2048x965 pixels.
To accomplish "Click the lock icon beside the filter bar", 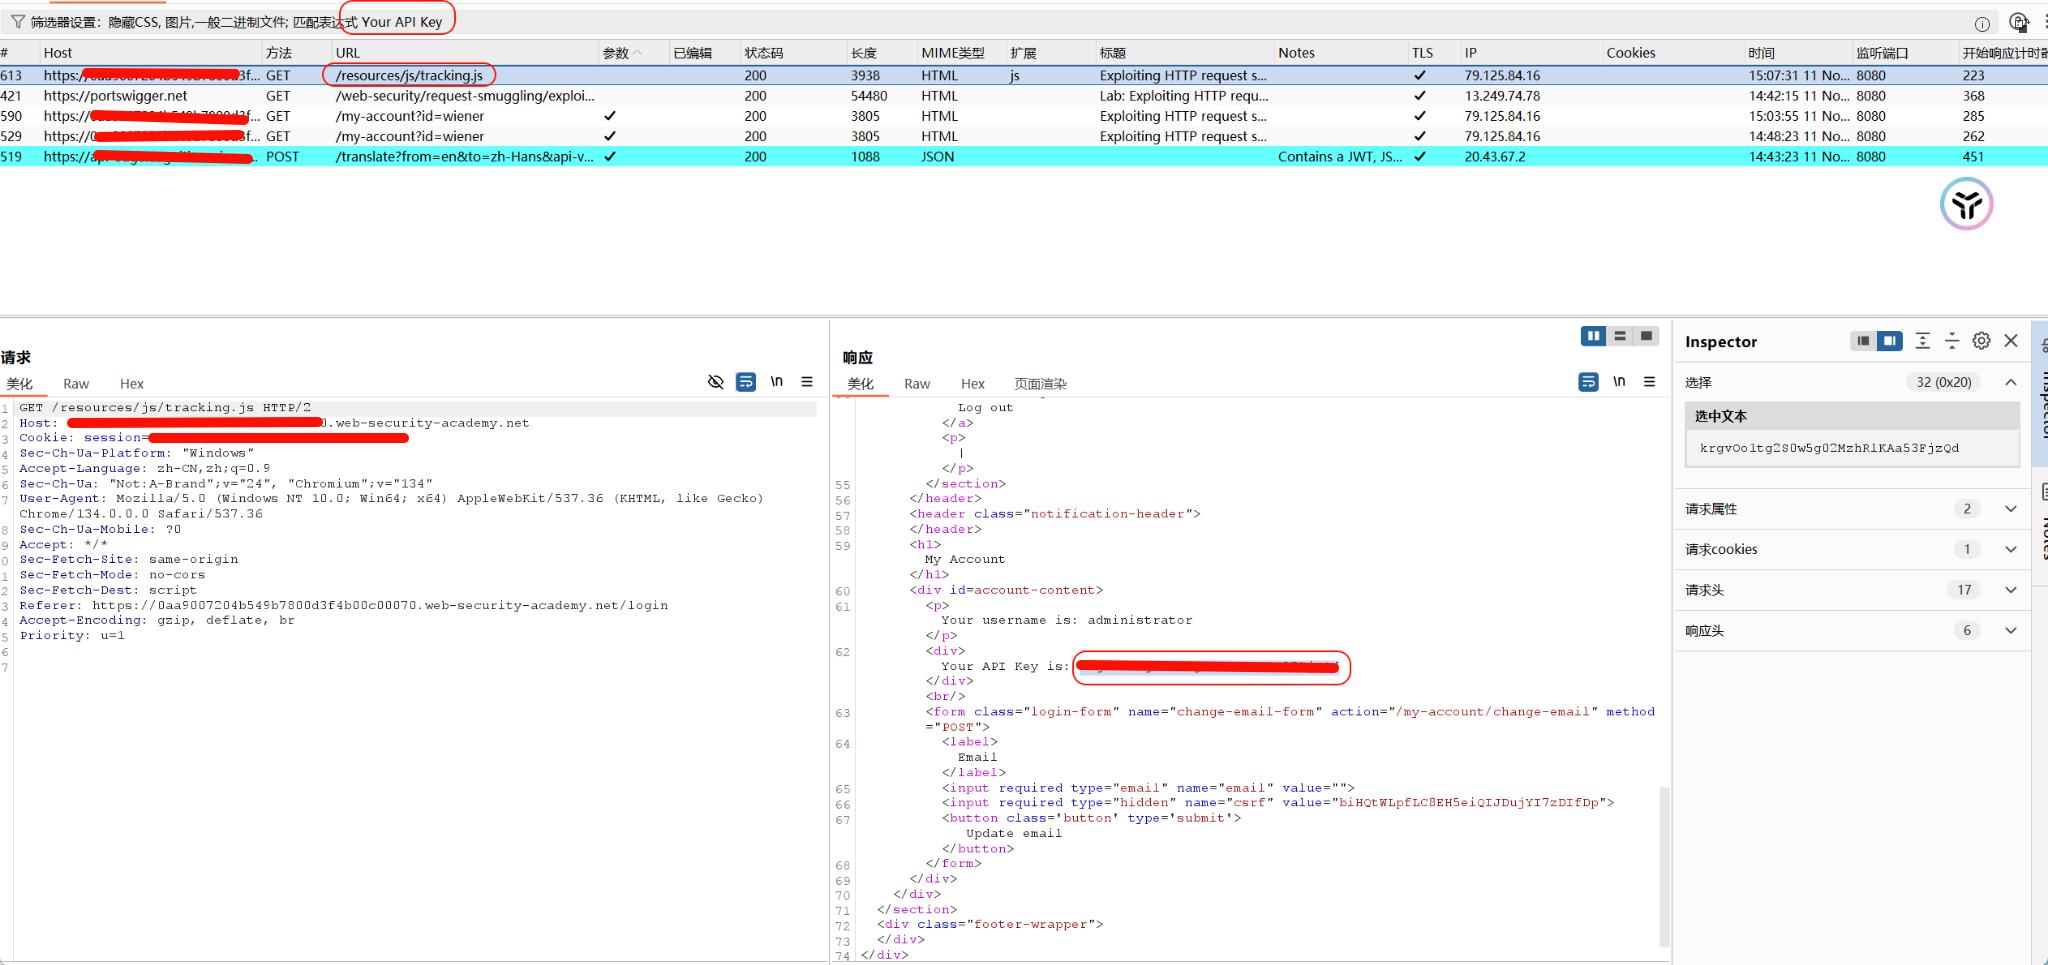I will tap(2019, 22).
